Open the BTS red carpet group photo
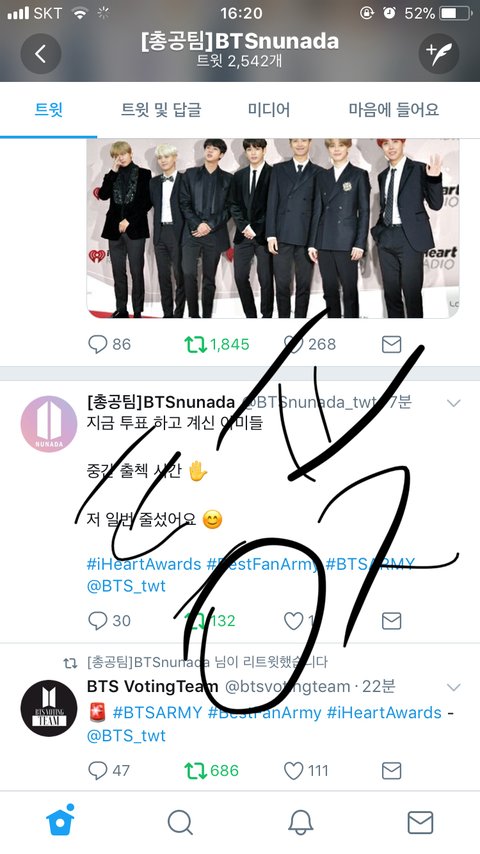This screenshot has width=480, height=854. (x=272, y=228)
